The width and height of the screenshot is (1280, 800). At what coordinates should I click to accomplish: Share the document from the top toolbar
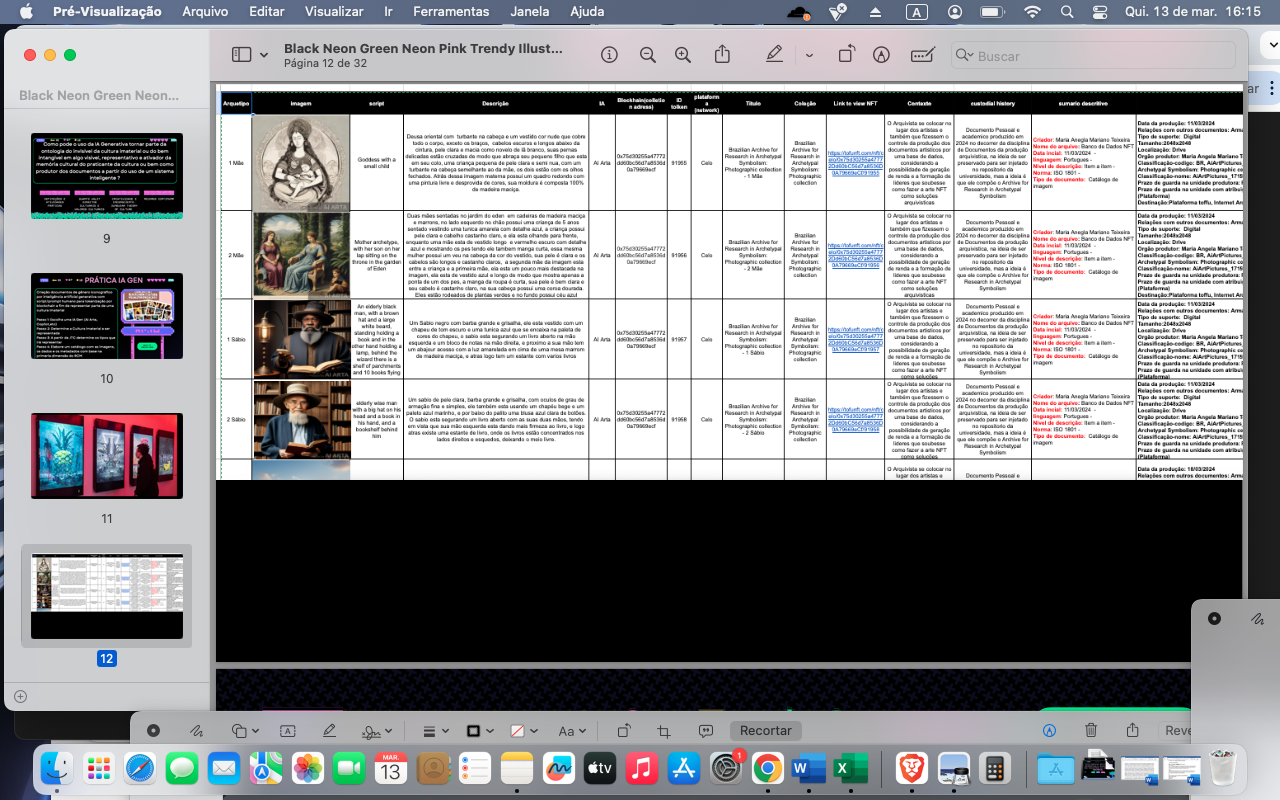coord(722,54)
